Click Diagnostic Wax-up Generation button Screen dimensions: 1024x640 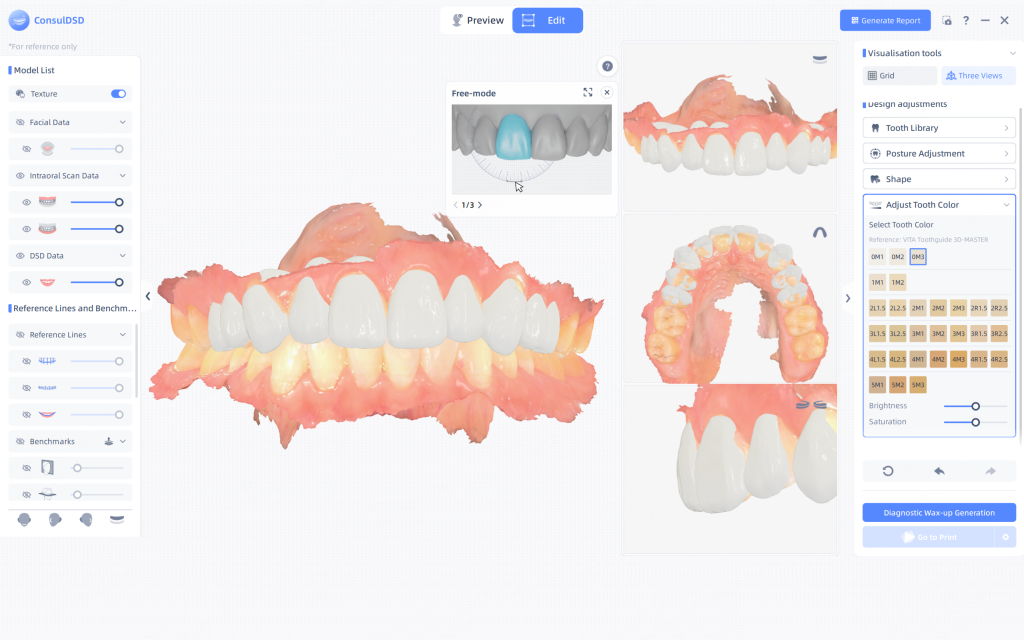pyautogui.click(x=939, y=513)
